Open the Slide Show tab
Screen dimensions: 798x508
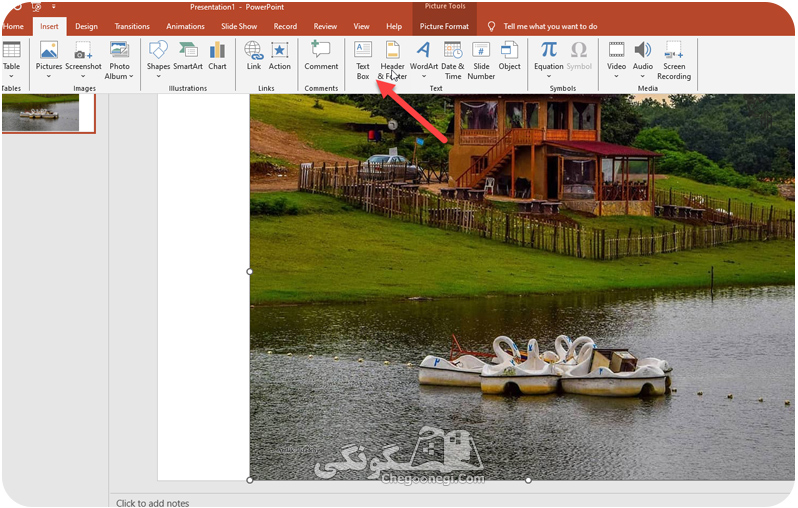click(x=239, y=26)
